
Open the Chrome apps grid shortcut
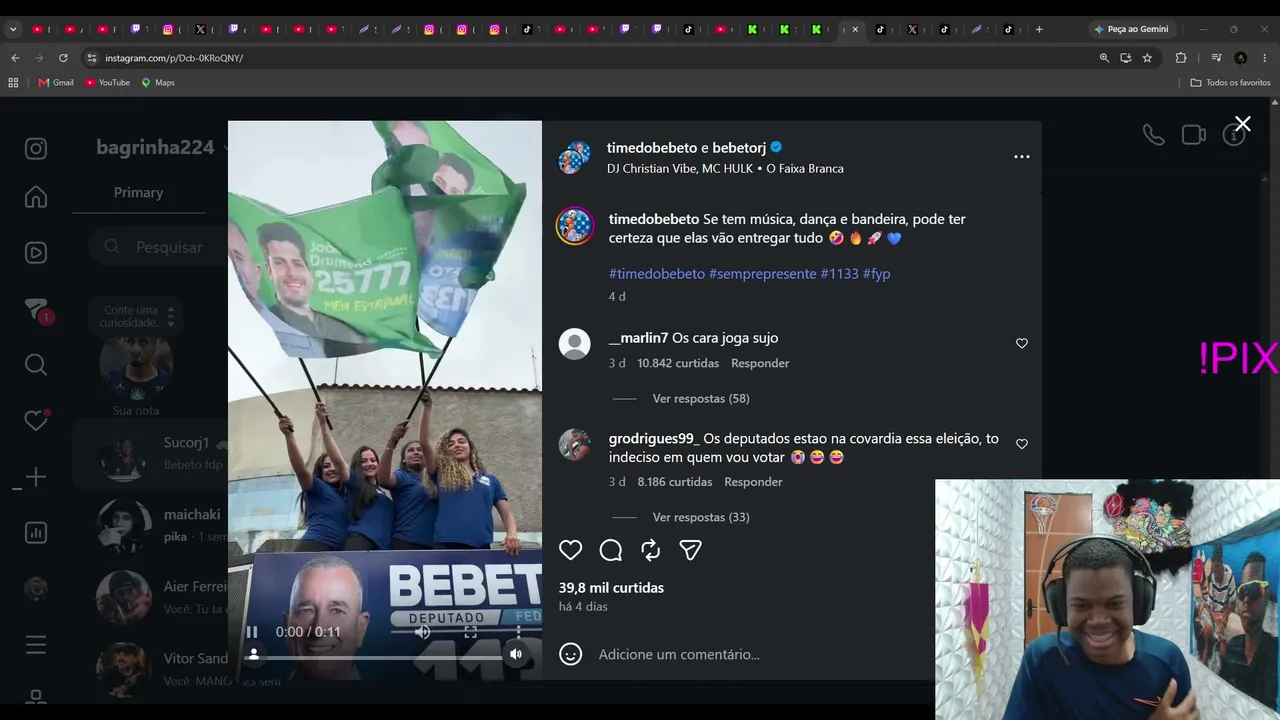pos(13,83)
